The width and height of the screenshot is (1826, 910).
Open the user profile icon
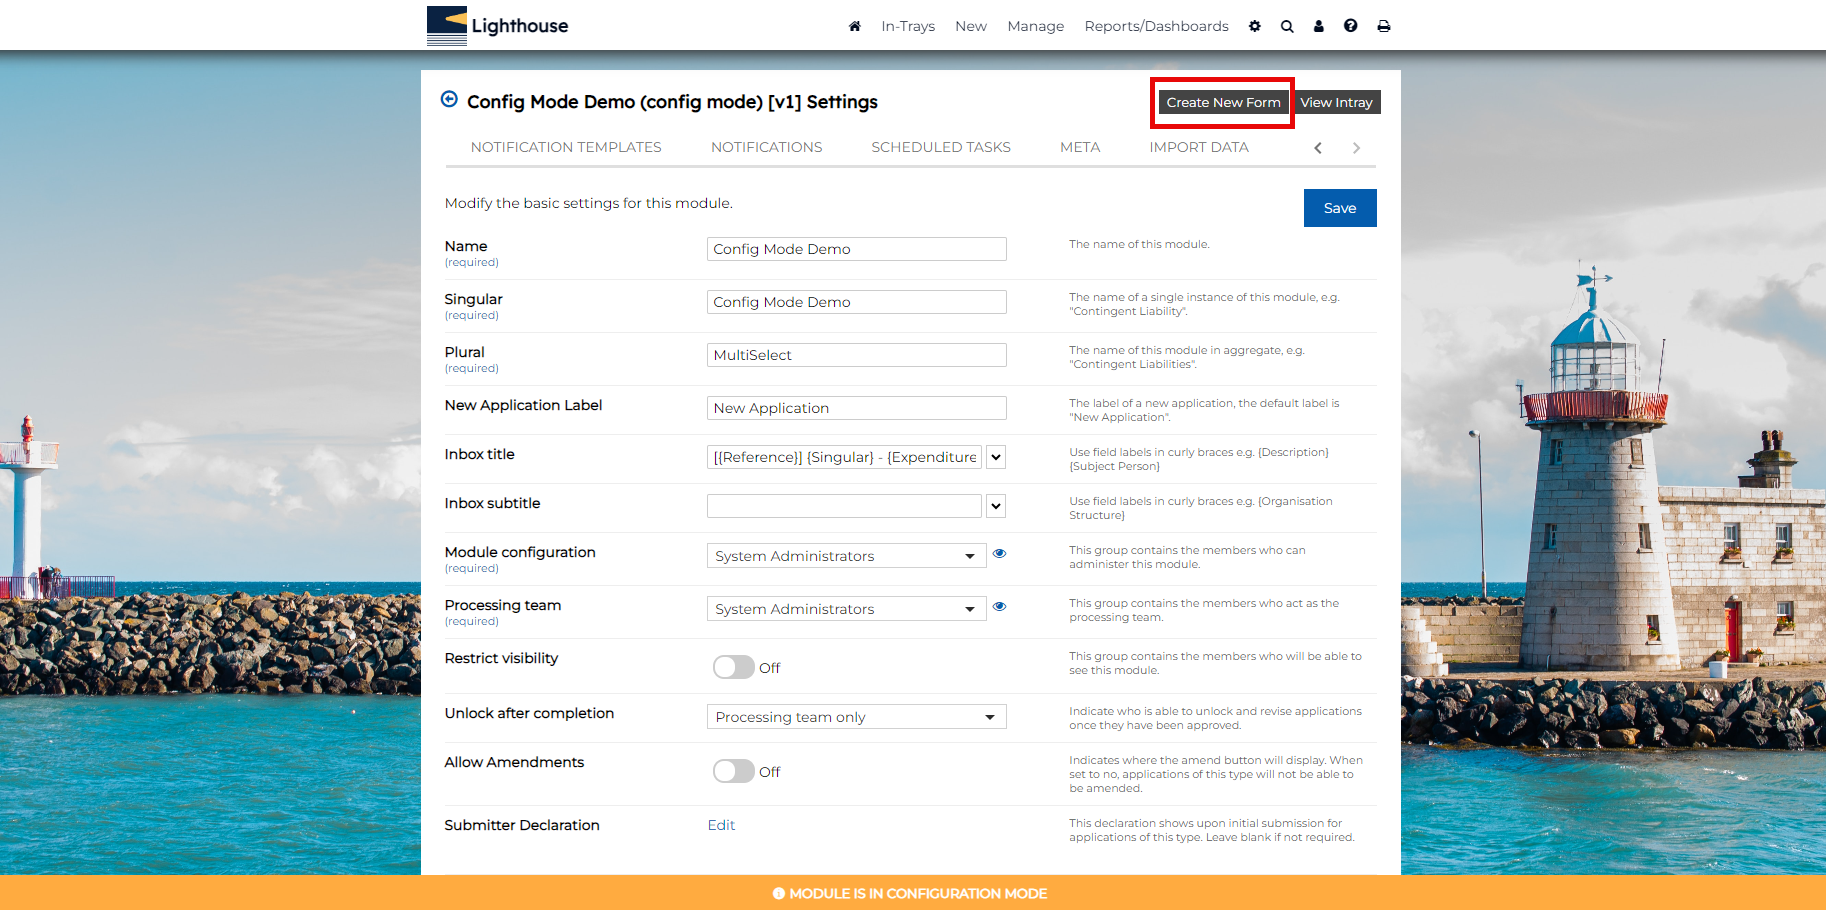(1319, 26)
